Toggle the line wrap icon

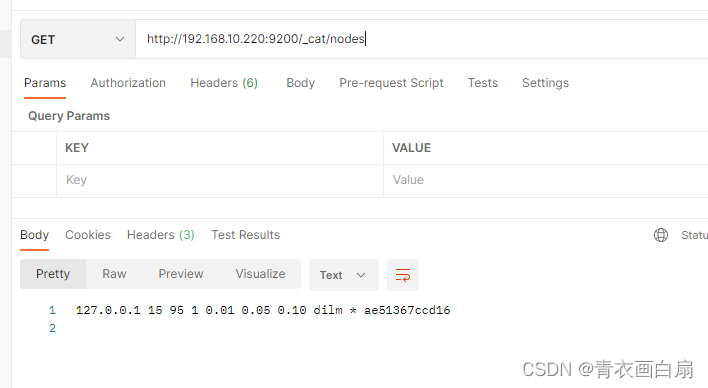point(403,275)
